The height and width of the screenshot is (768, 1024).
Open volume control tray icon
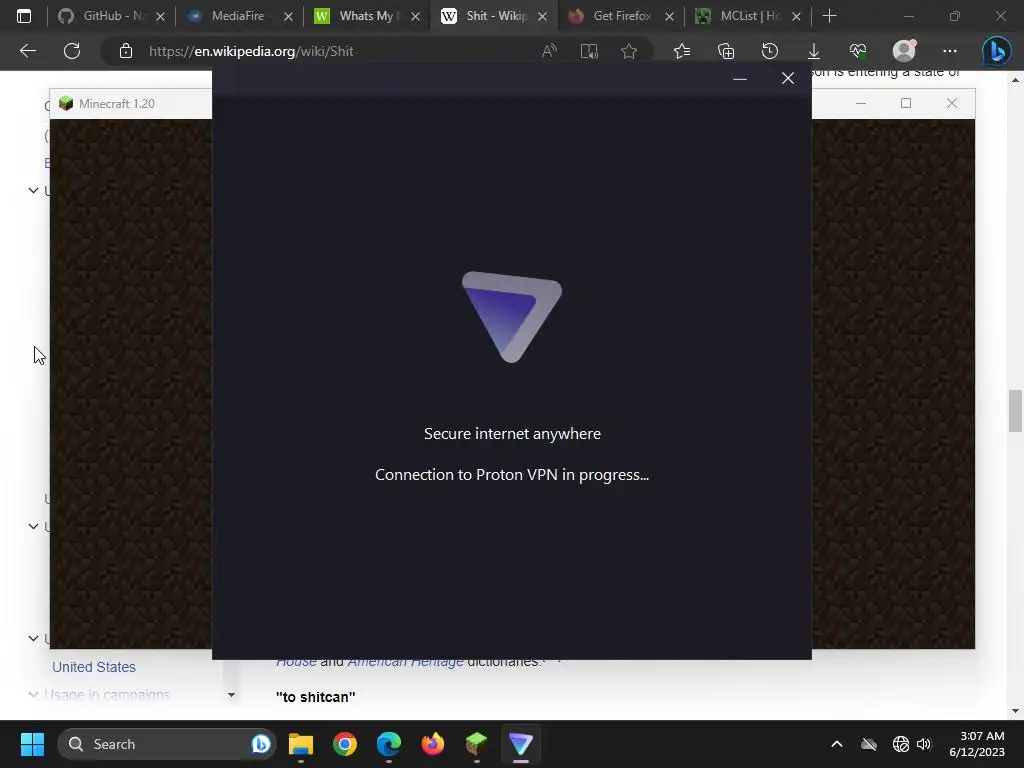click(923, 744)
